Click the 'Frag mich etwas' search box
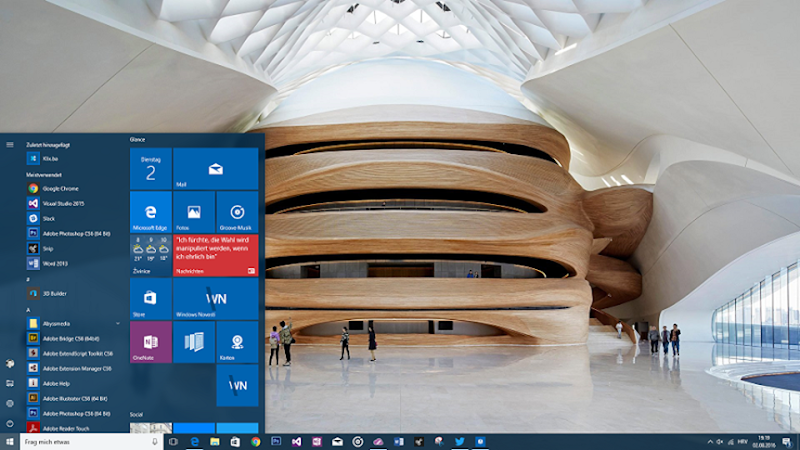 tap(85, 442)
